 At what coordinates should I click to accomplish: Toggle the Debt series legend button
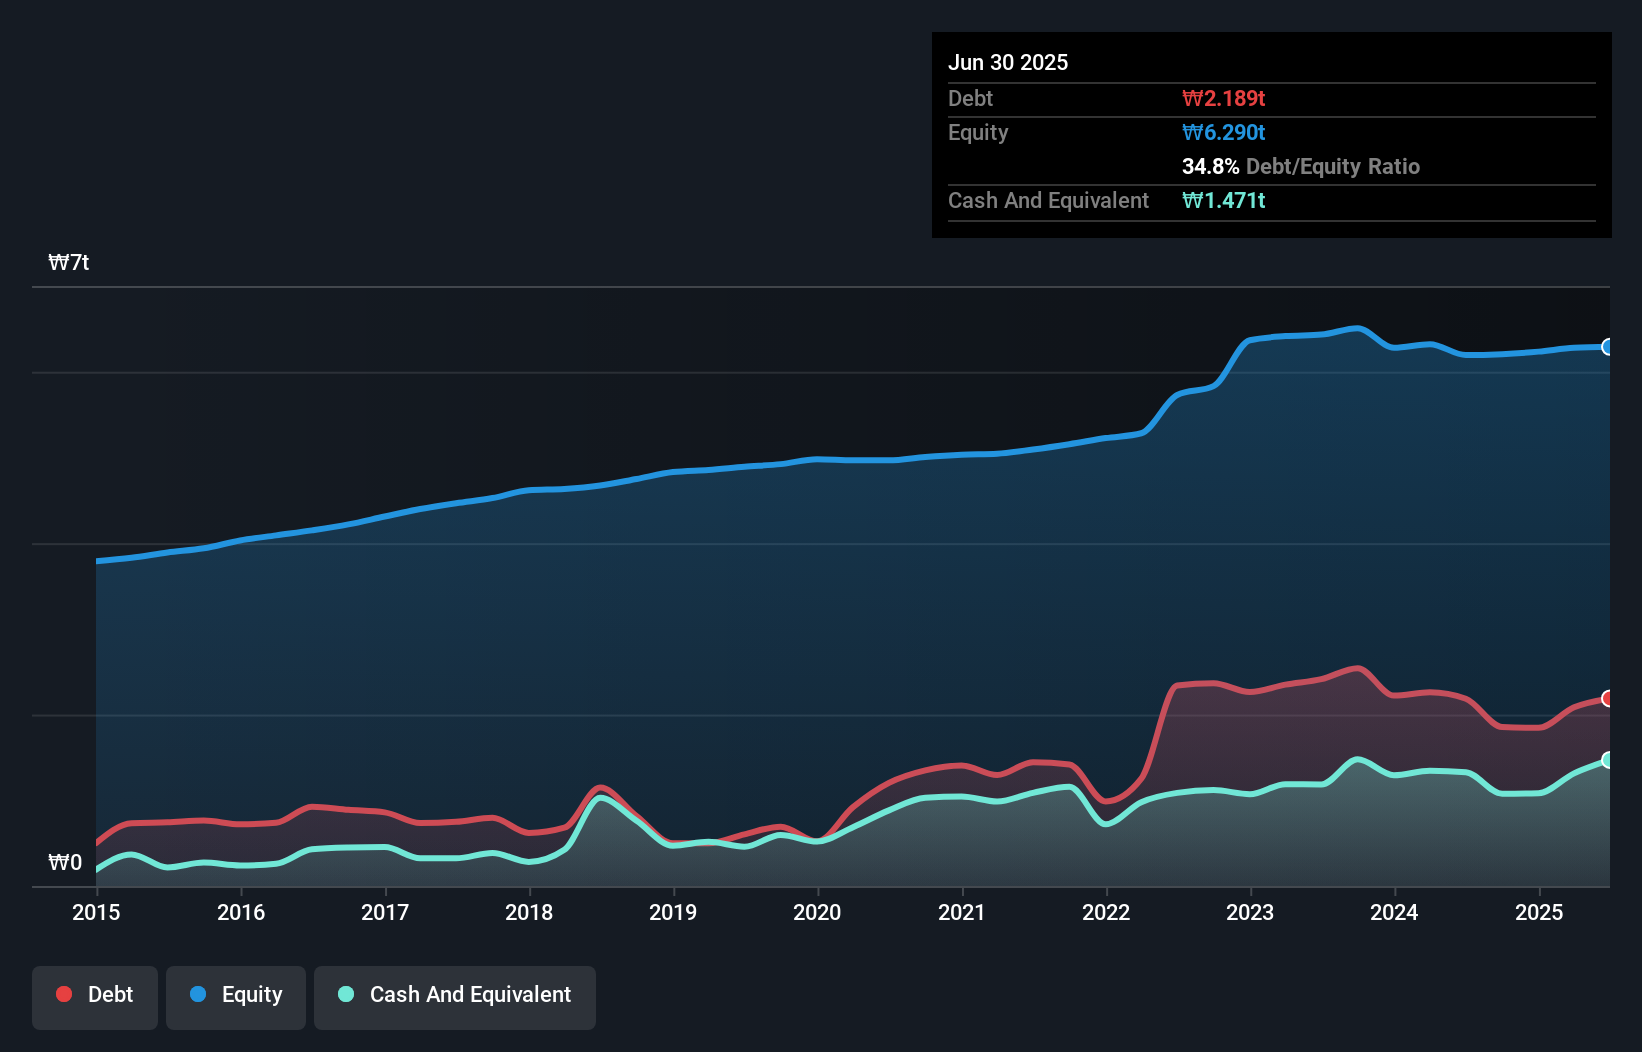click(95, 996)
